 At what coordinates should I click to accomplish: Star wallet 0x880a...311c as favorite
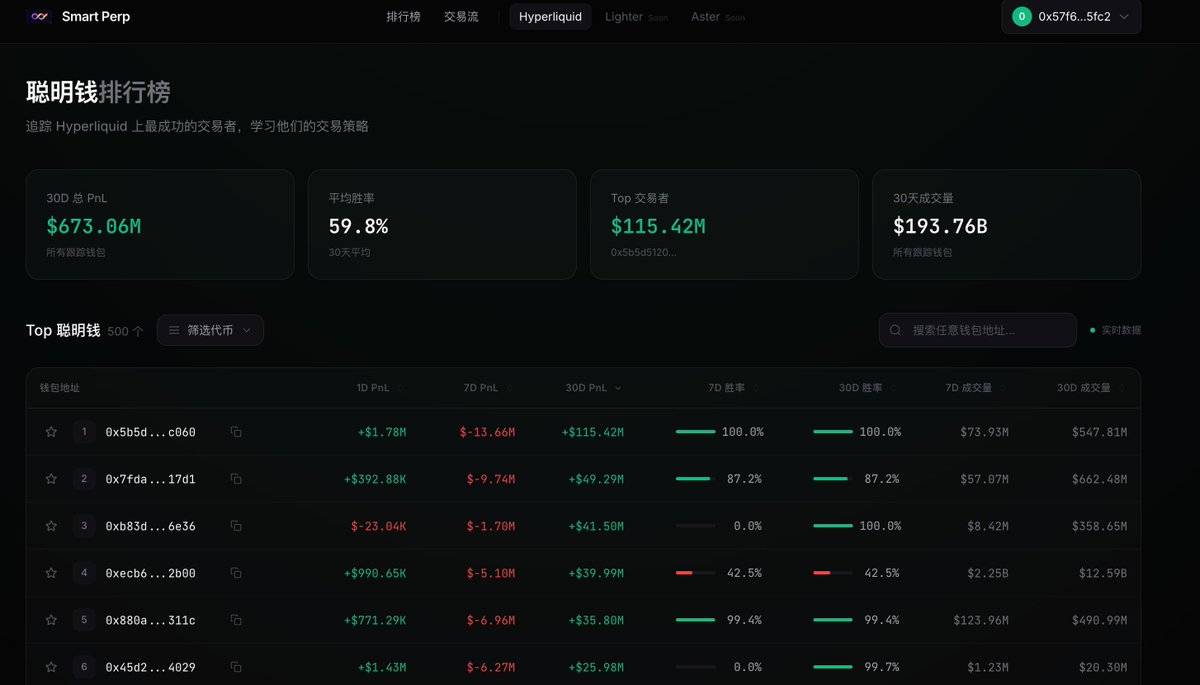(x=51, y=620)
